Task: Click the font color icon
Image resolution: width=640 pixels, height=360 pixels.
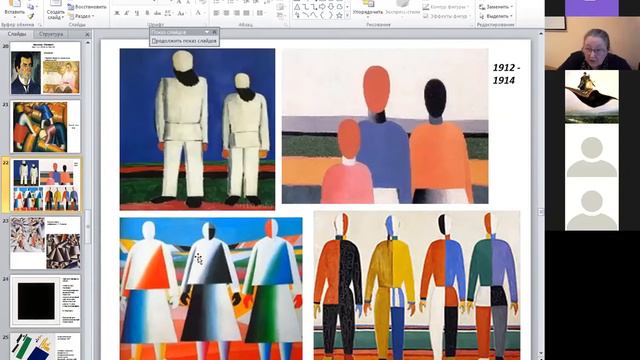Action: tap(198, 13)
